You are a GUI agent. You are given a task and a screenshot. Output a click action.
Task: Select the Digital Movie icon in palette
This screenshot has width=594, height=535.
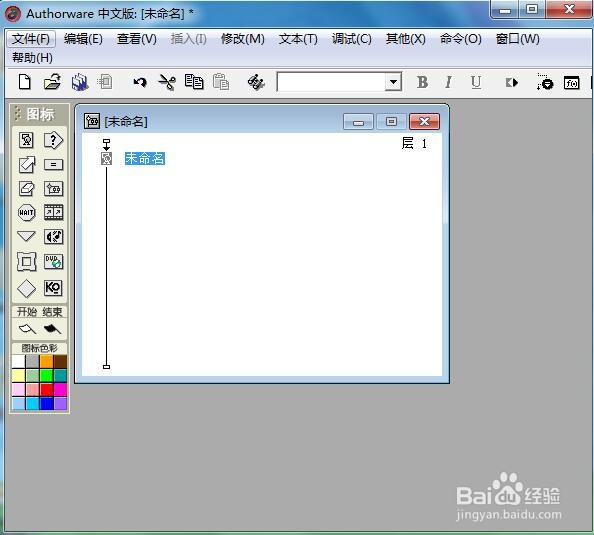(x=53, y=212)
